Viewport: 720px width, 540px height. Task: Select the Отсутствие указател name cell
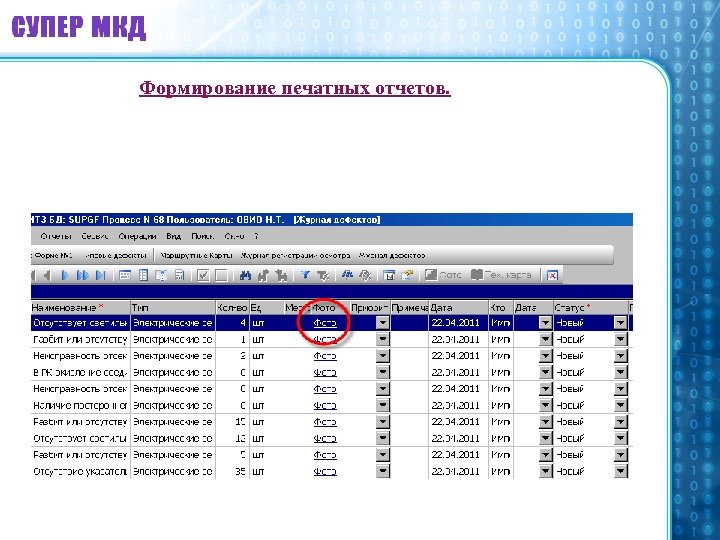(81, 472)
